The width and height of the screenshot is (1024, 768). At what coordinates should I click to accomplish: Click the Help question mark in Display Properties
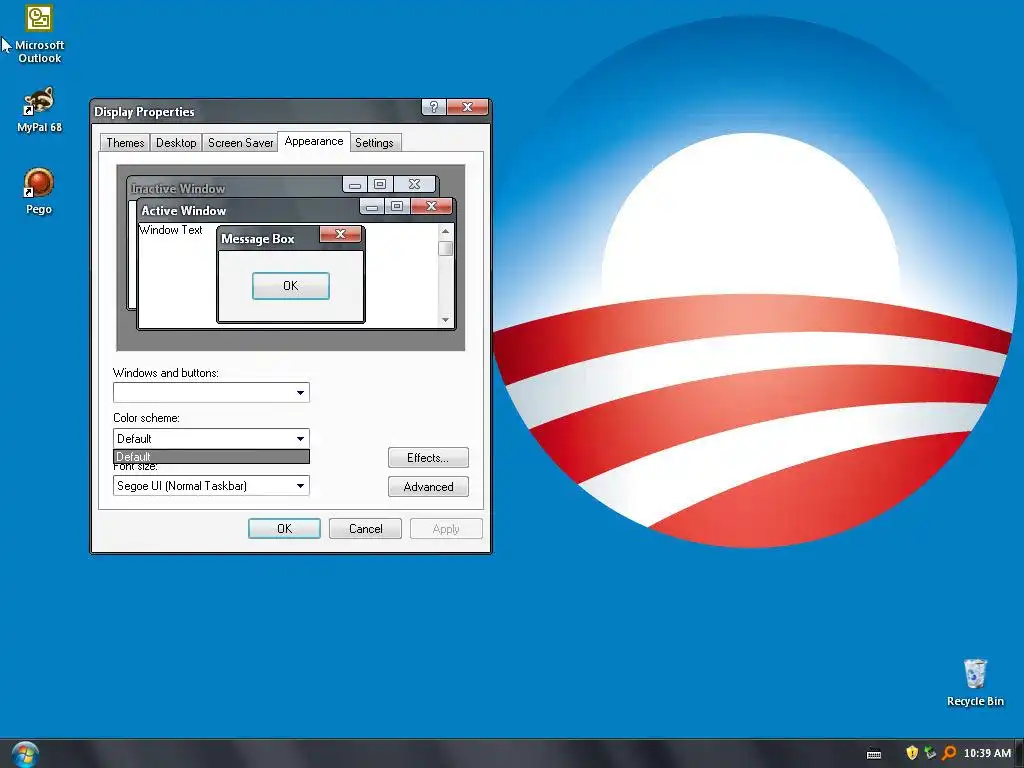click(434, 107)
